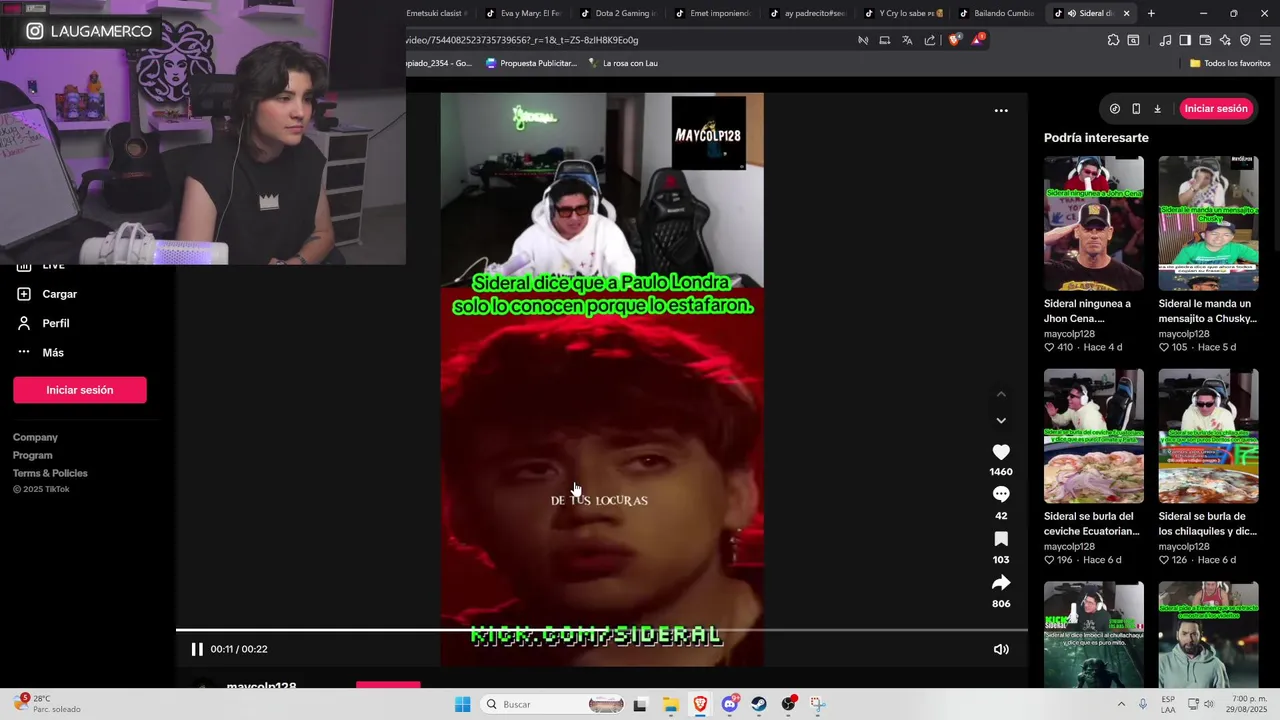Open 'La rosa con Lau' bookmark
Viewport: 1280px width, 720px height.
pos(623,63)
